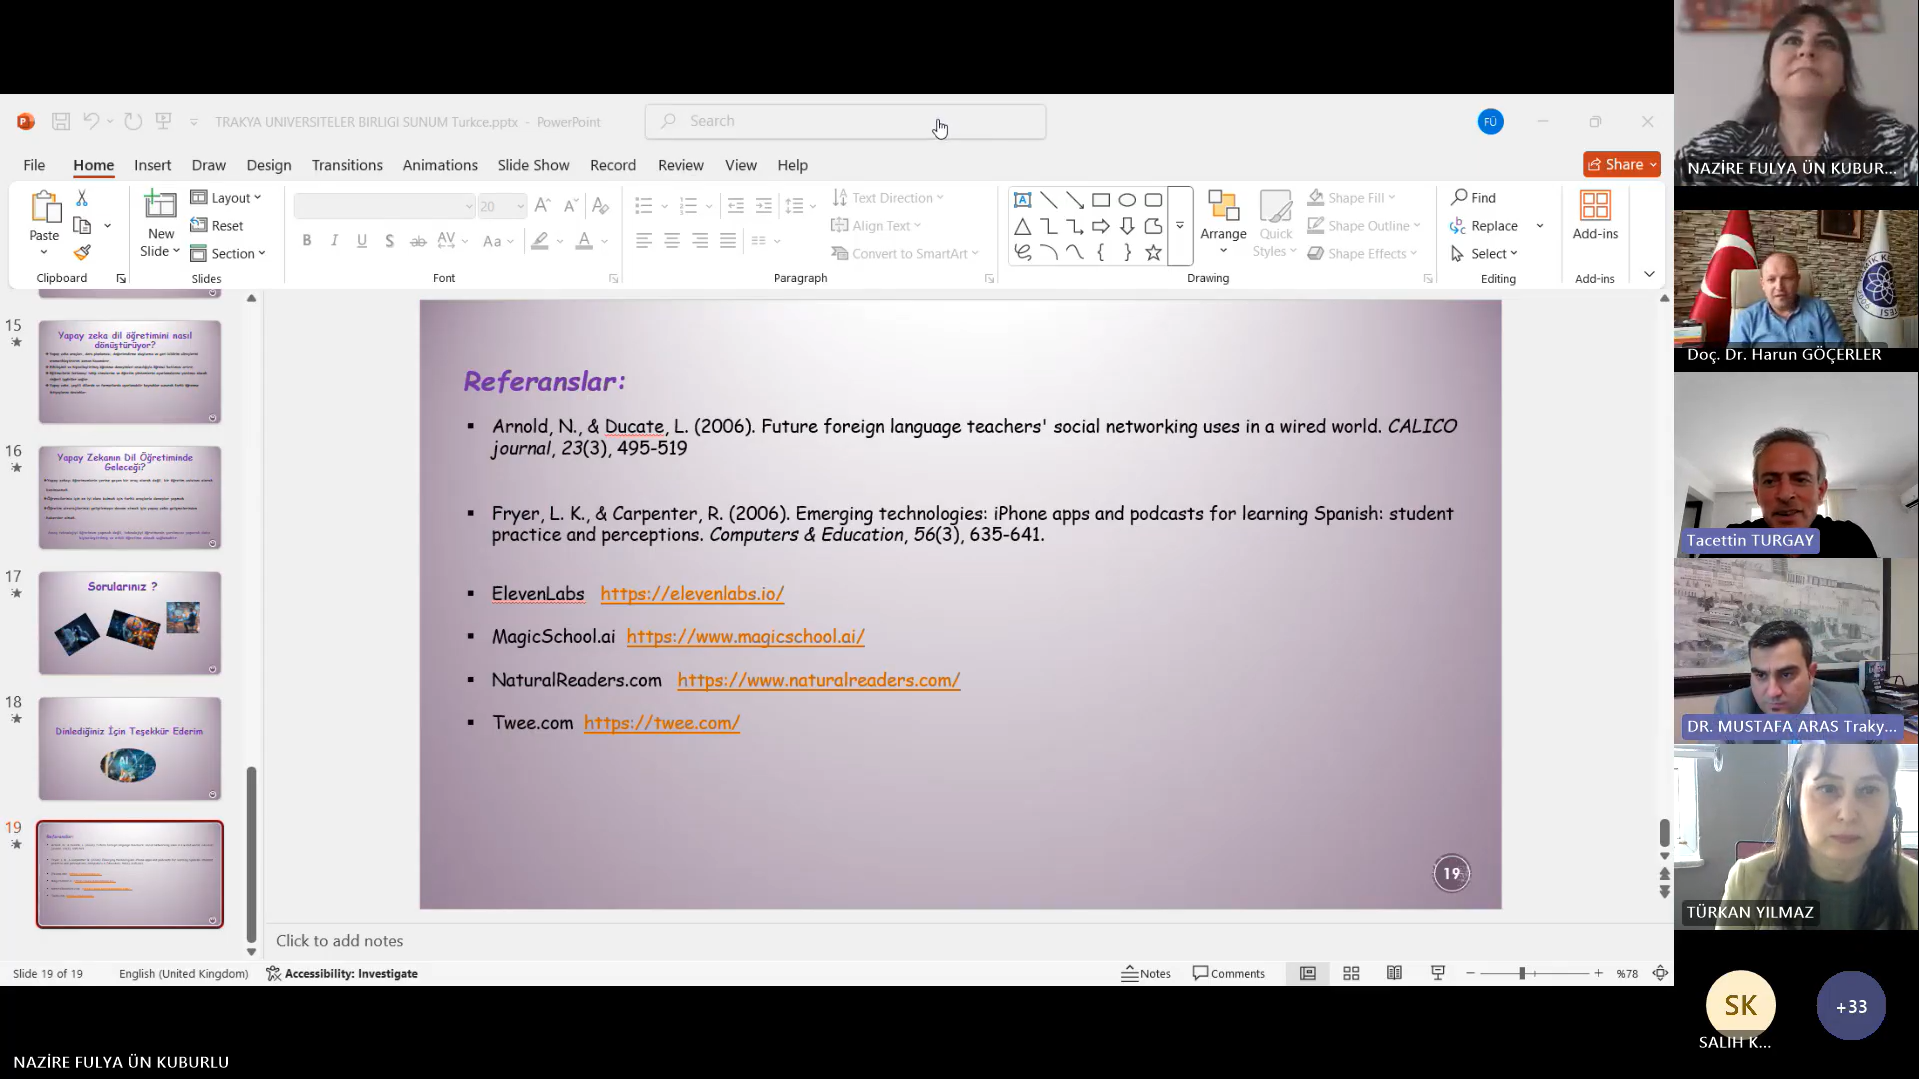The height and width of the screenshot is (1079, 1919).
Task: Open the elevenlabs.io hyperlink
Action: pyautogui.click(x=692, y=594)
